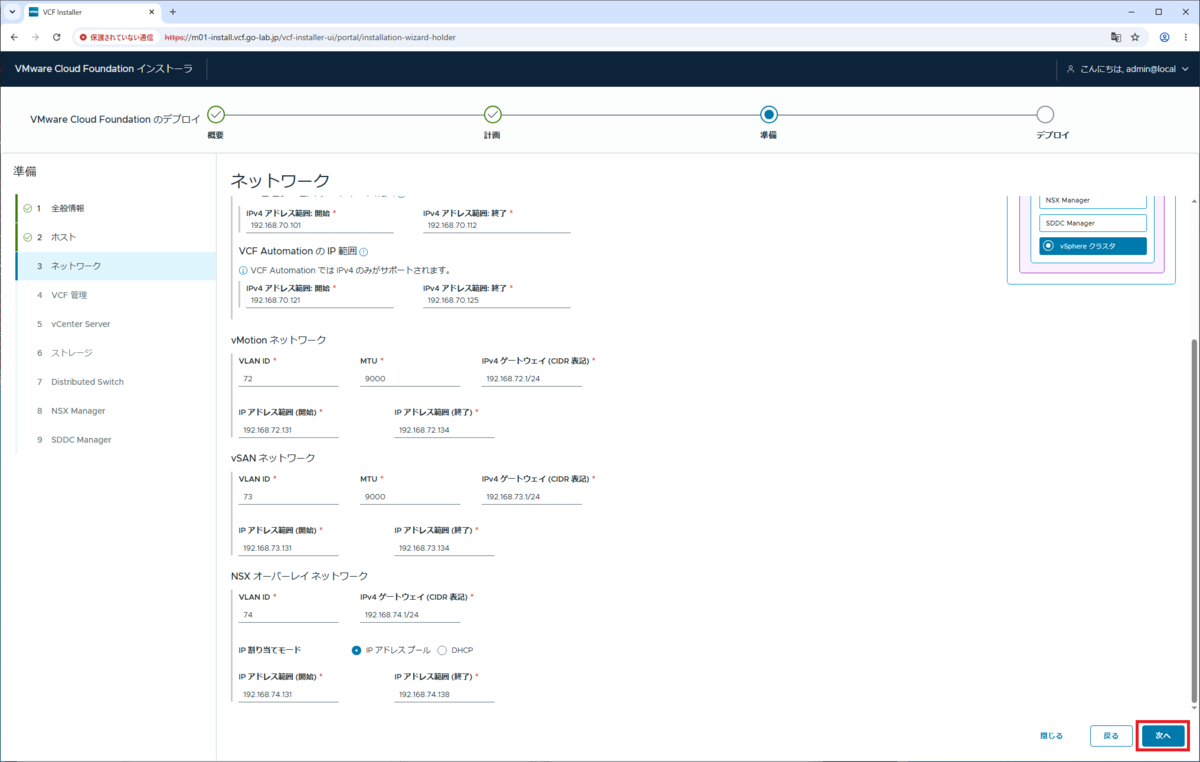Click the vMotion start IP field 192.168.72.131
This screenshot has height=762, width=1200.
click(x=289, y=430)
